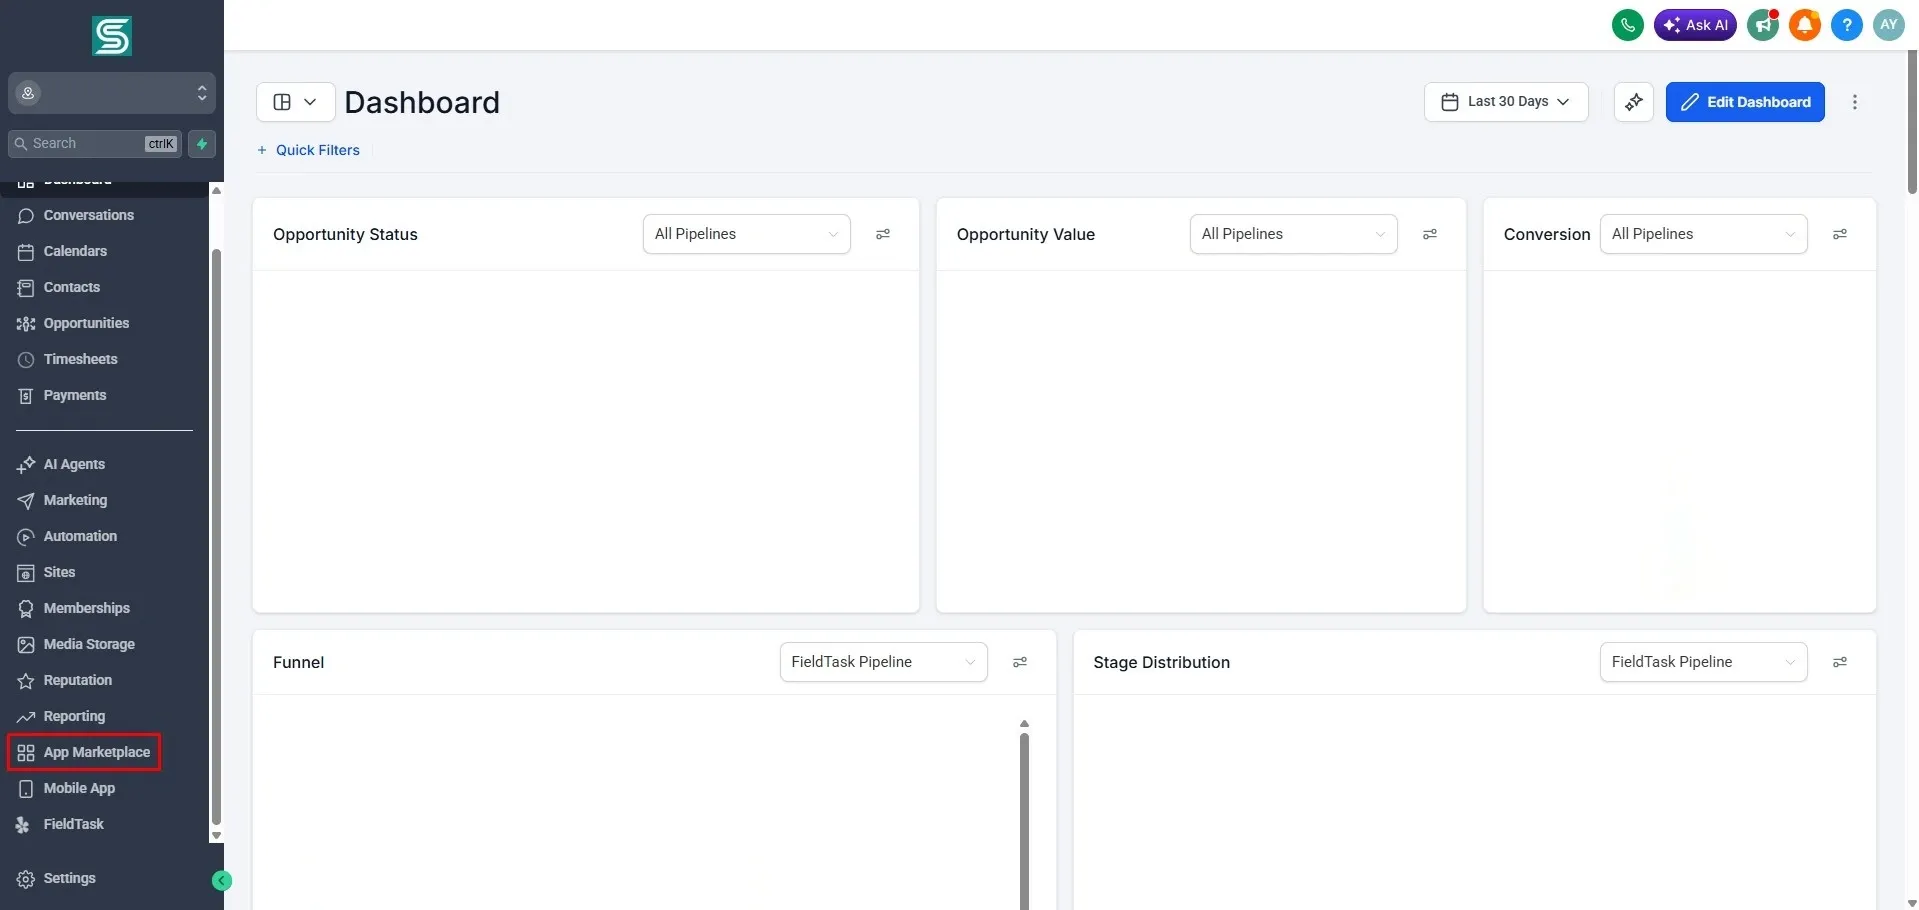Click the Stage Distribution widget title
Image resolution: width=1919 pixels, height=910 pixels.
tap(1161, 662)
